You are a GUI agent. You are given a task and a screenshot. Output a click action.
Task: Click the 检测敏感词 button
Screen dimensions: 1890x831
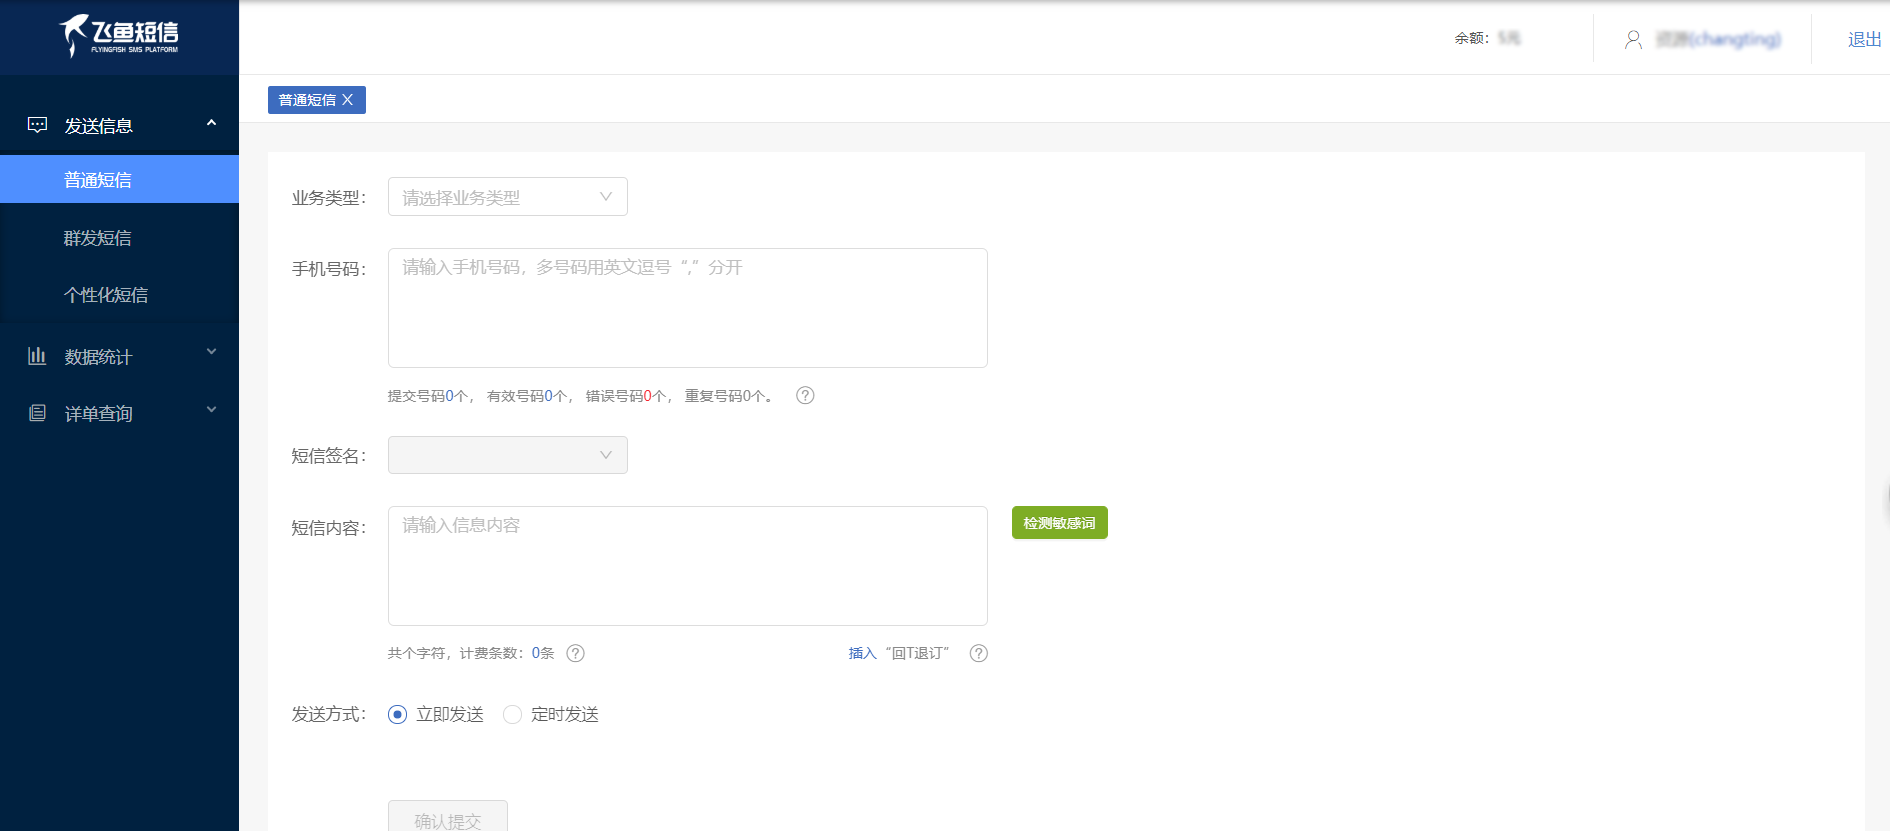pyautogui.click(x=1059, y=523)
